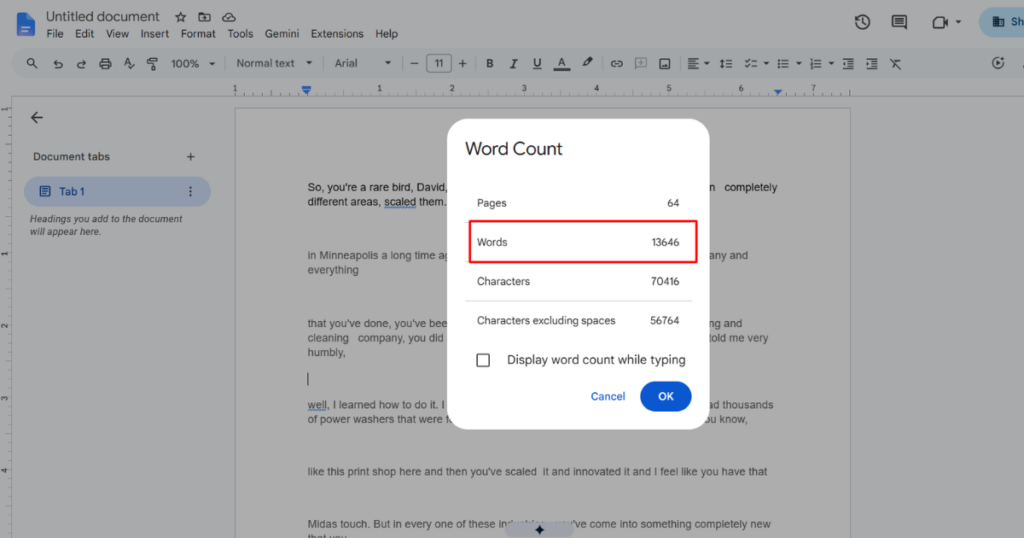Open the Extensions menu
Viewport: 1024px width, 538px height.
(x=337, y=34)
